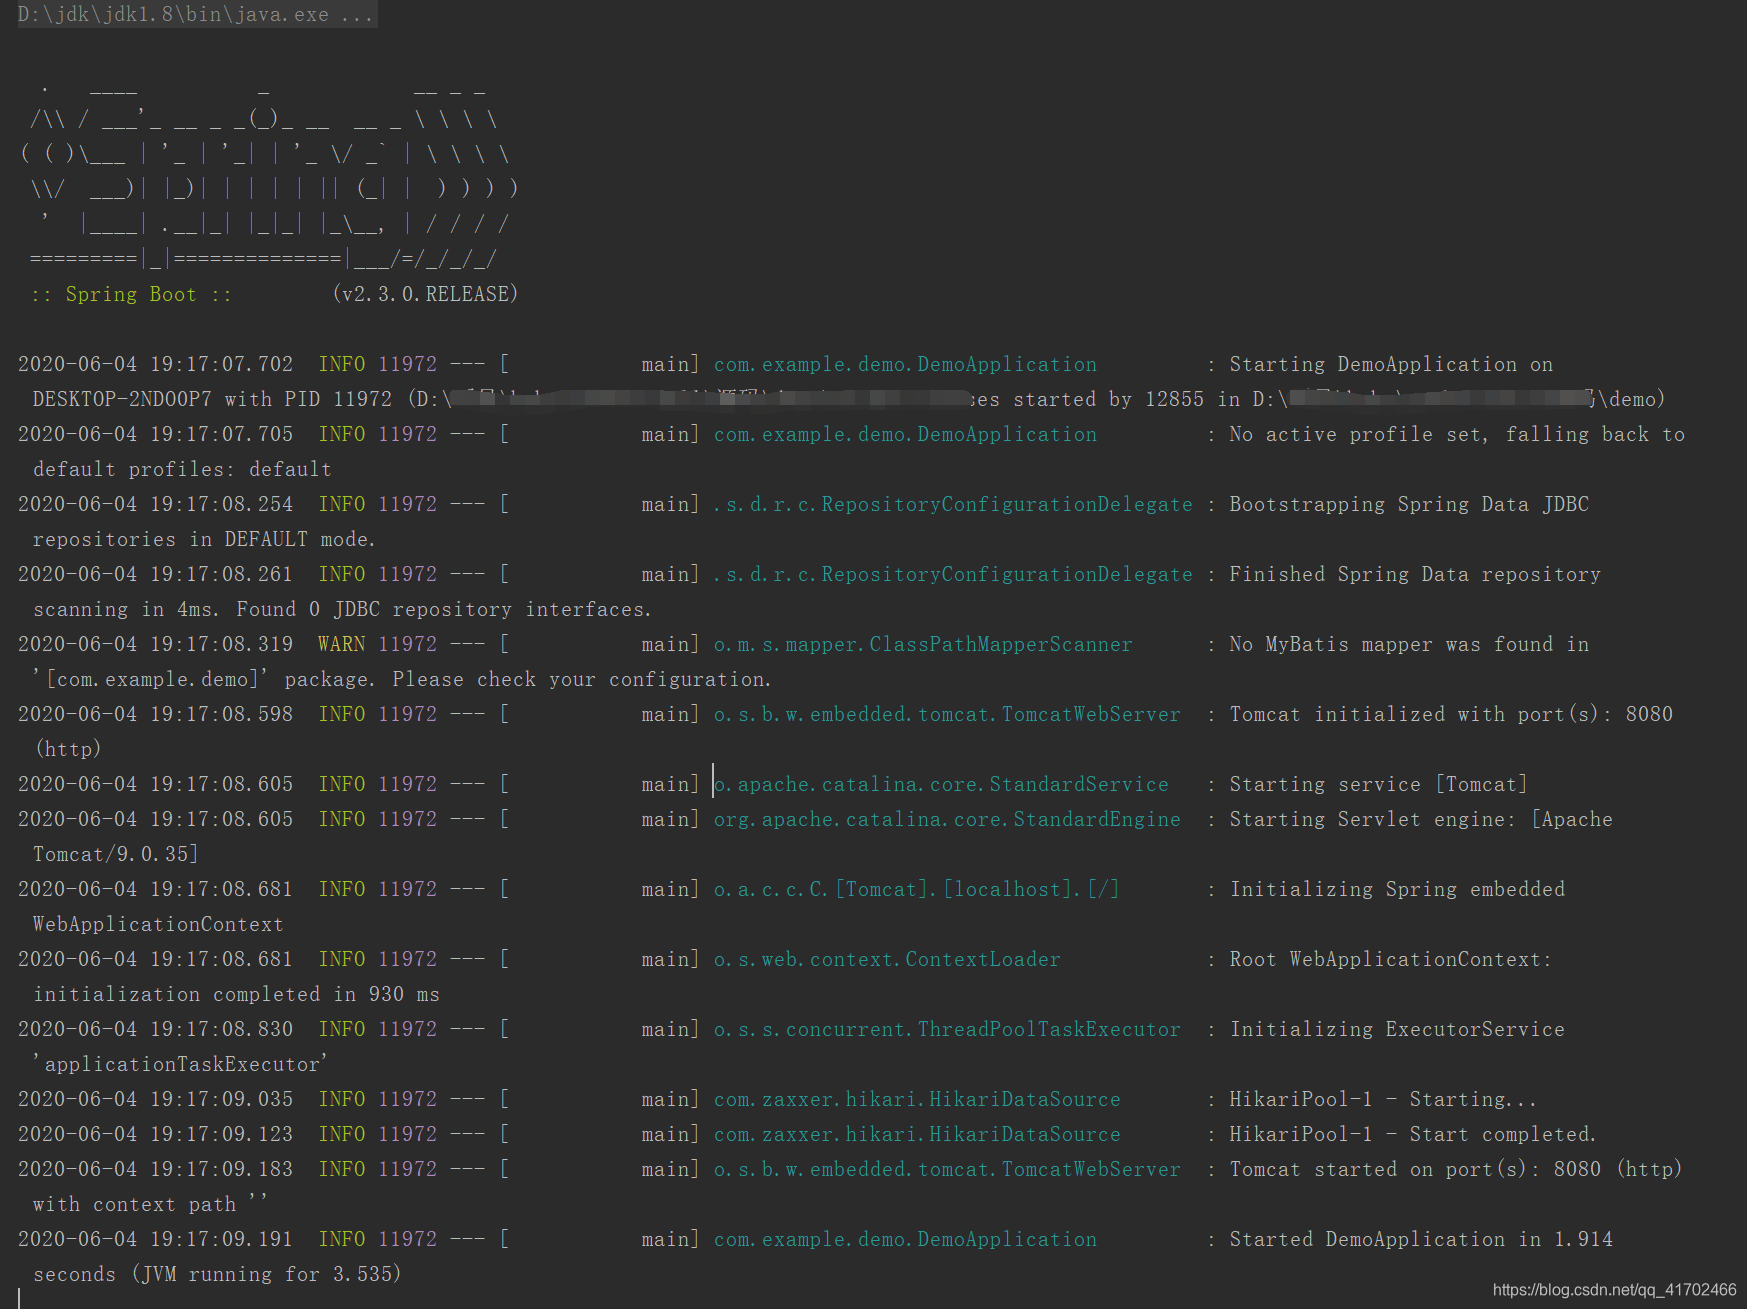The image size is (1747, 1309).
Task: Click timestamp '2020-06-04 19:17:07.702'
Action: coord(156,364)
